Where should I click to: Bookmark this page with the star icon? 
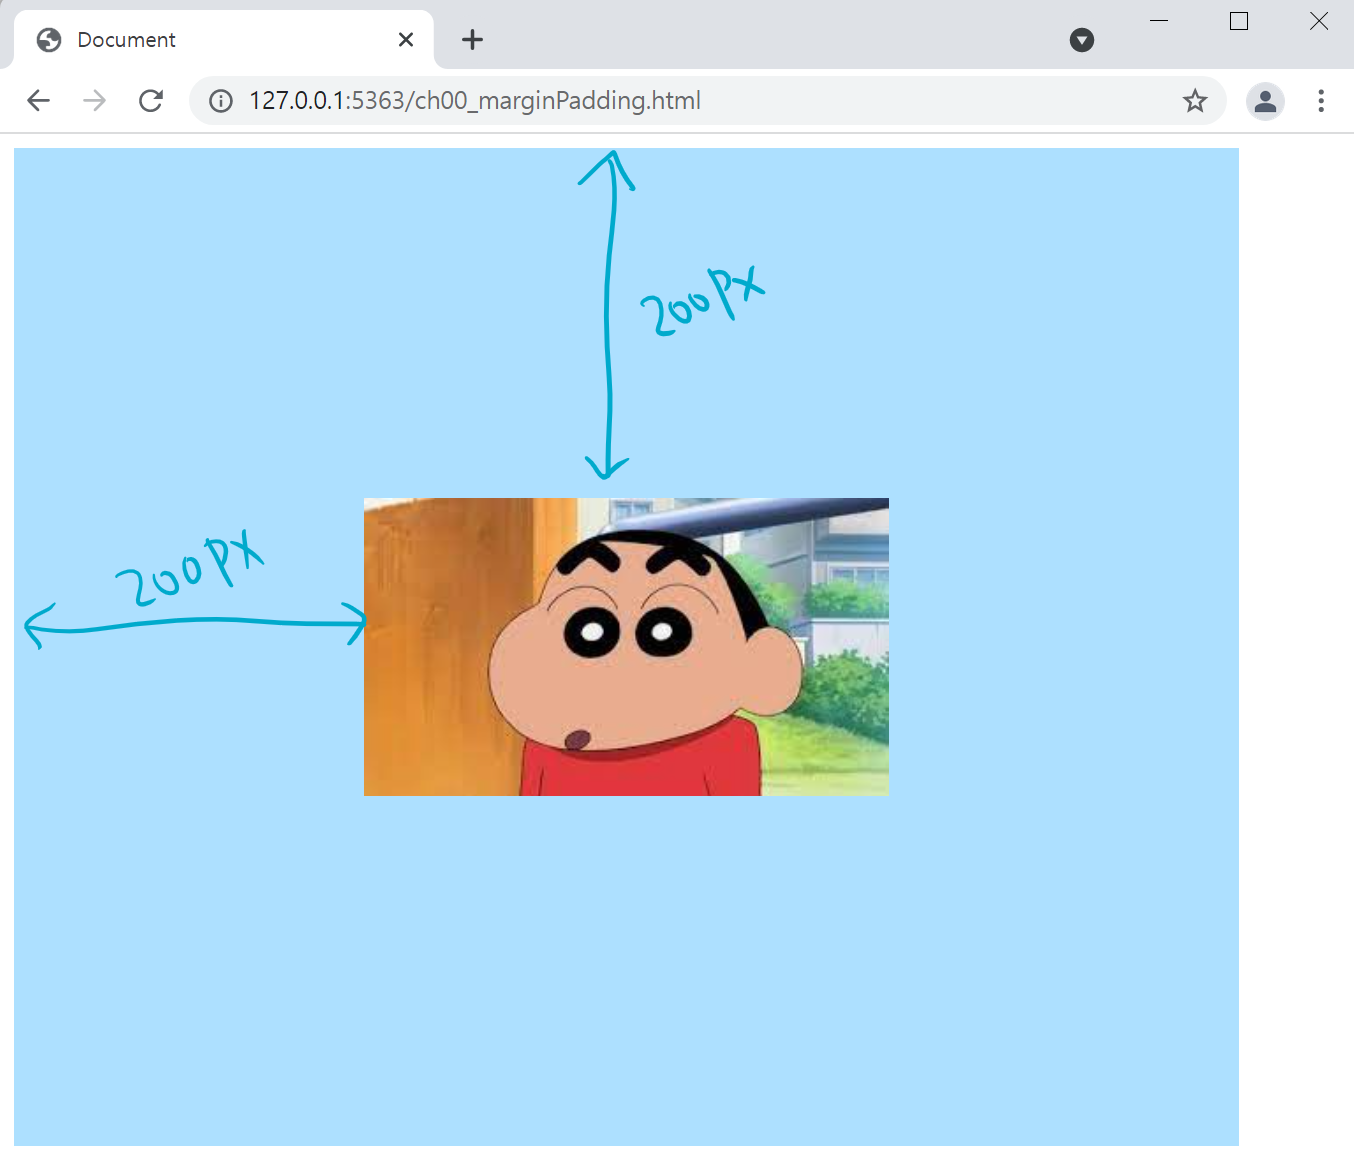[x=1195, y=101]
